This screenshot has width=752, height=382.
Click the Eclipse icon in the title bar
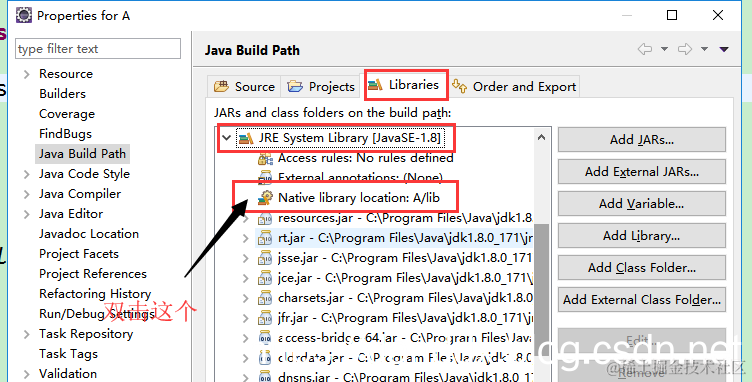24,15
